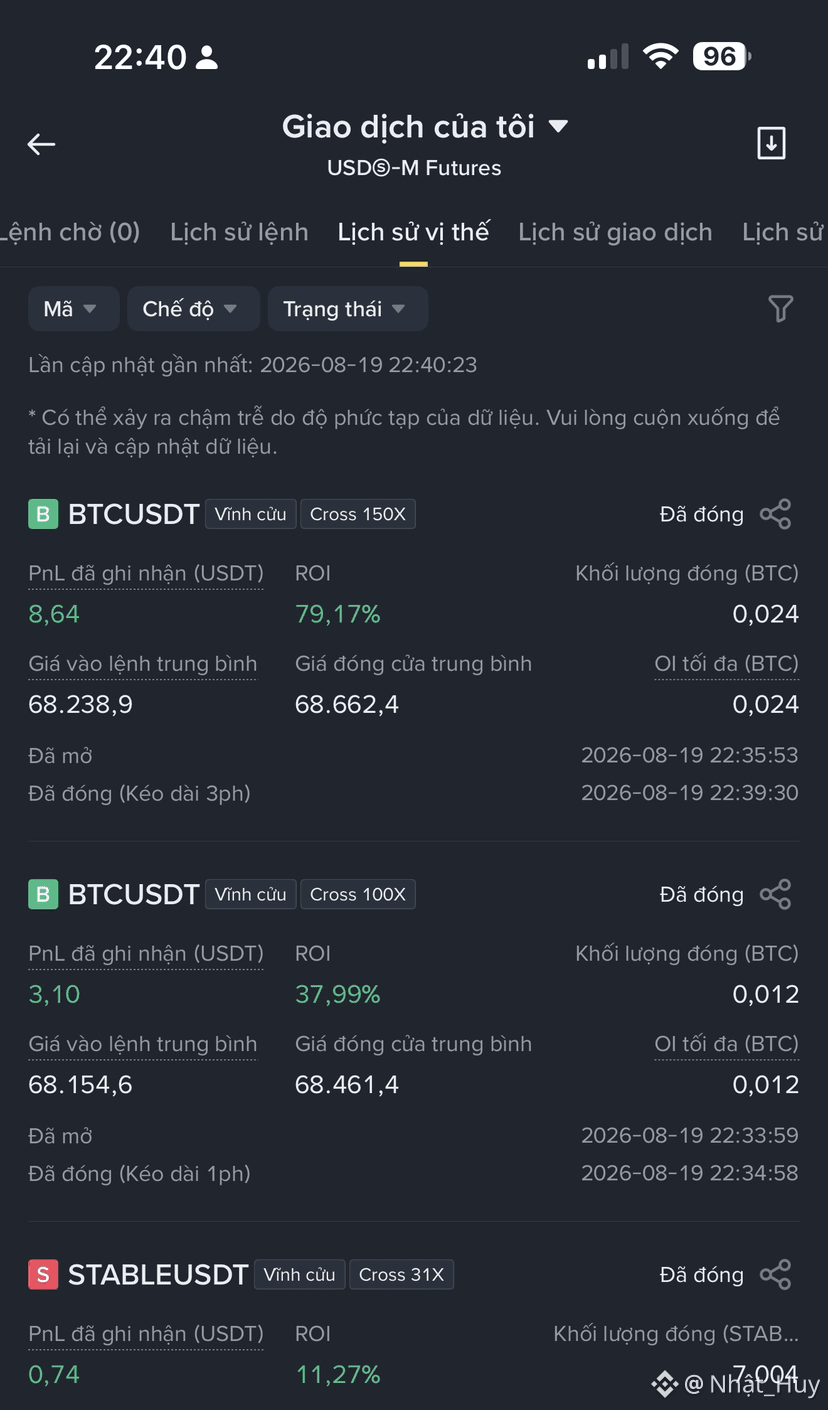Open the Chế độ dropdown
This screenshot has width=828, height=1410.
coord(193,309)
